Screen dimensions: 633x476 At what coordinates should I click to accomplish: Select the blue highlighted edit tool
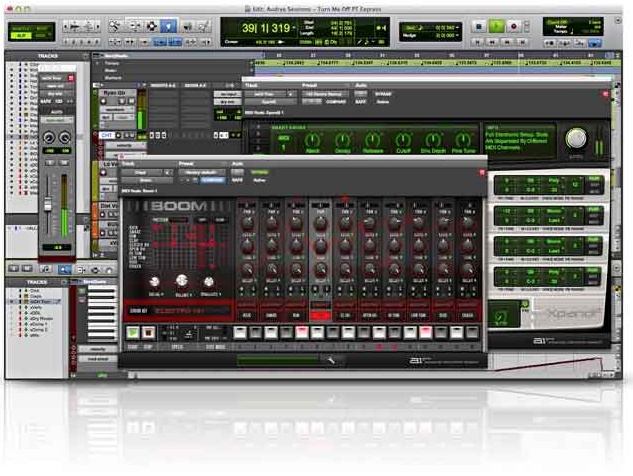click(169, 26)
